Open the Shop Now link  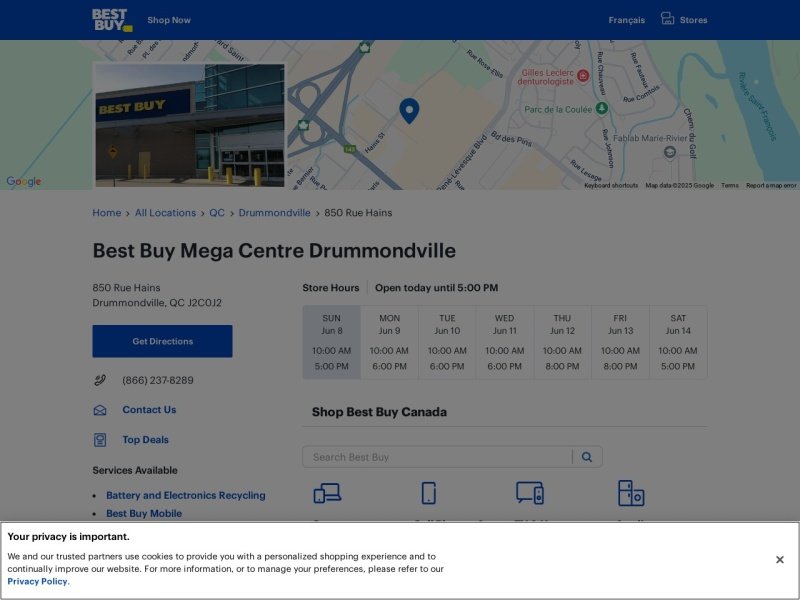[x=169, y=20]
